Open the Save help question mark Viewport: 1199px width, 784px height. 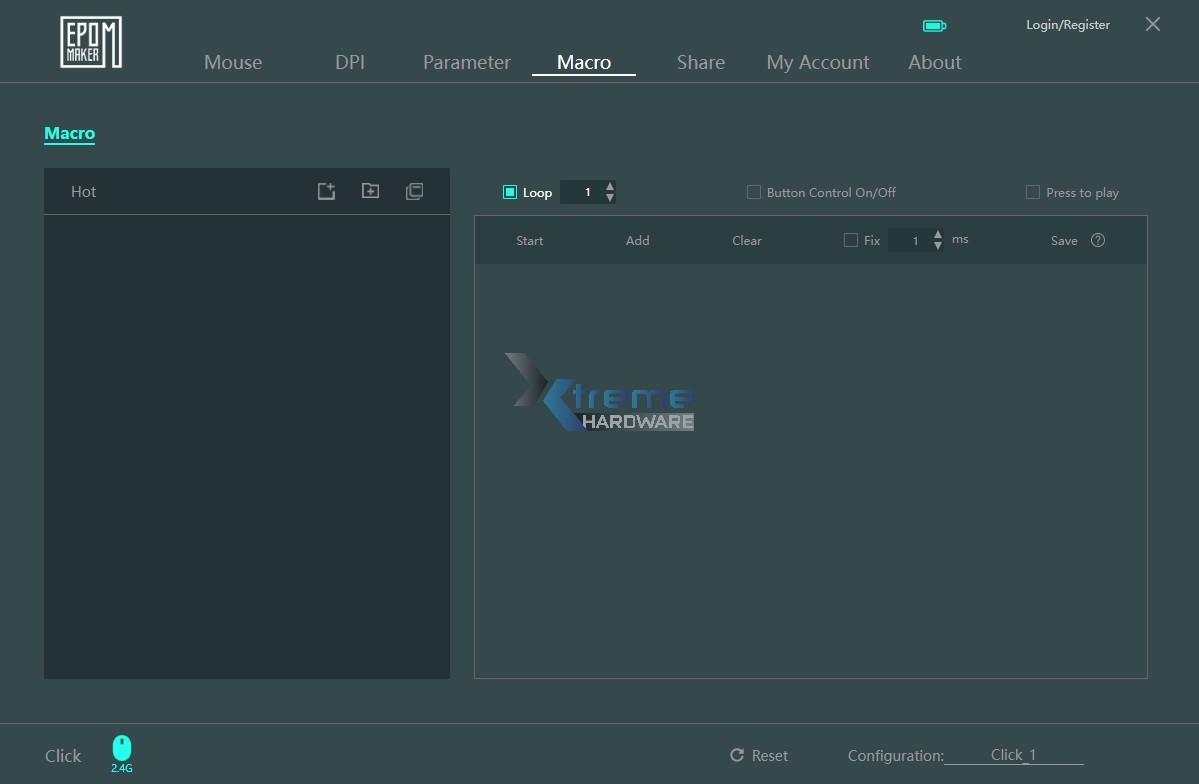tap(1097, 240)
